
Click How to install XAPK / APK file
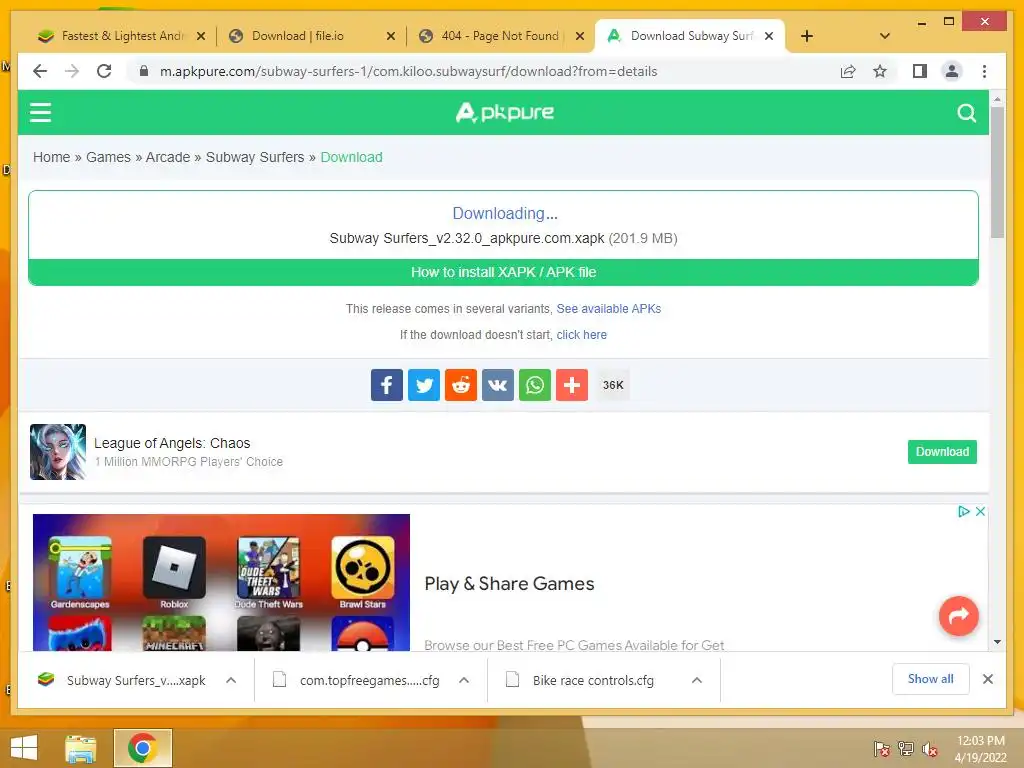(504, 272)
